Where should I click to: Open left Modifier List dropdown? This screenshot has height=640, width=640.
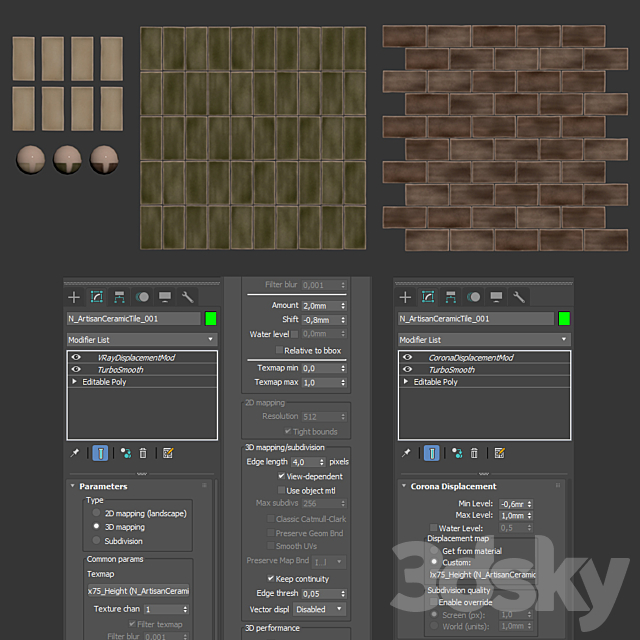(x=142, y=340)
